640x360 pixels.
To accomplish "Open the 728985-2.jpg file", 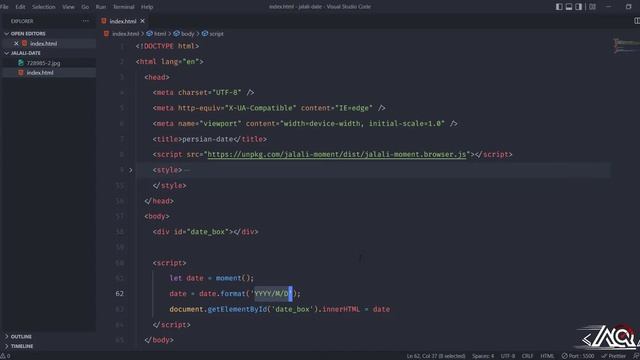I will 43,63.
